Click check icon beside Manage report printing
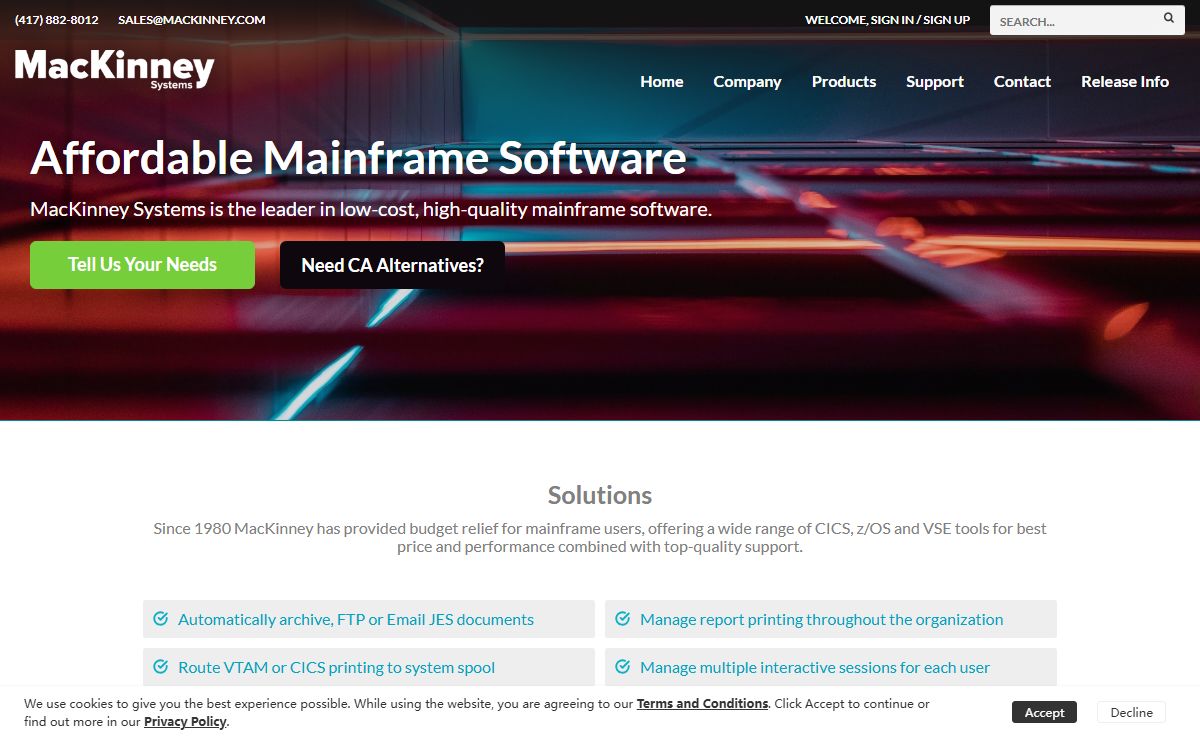The width and height of the screenshot is (1200, 740). (x=622, y=619)
